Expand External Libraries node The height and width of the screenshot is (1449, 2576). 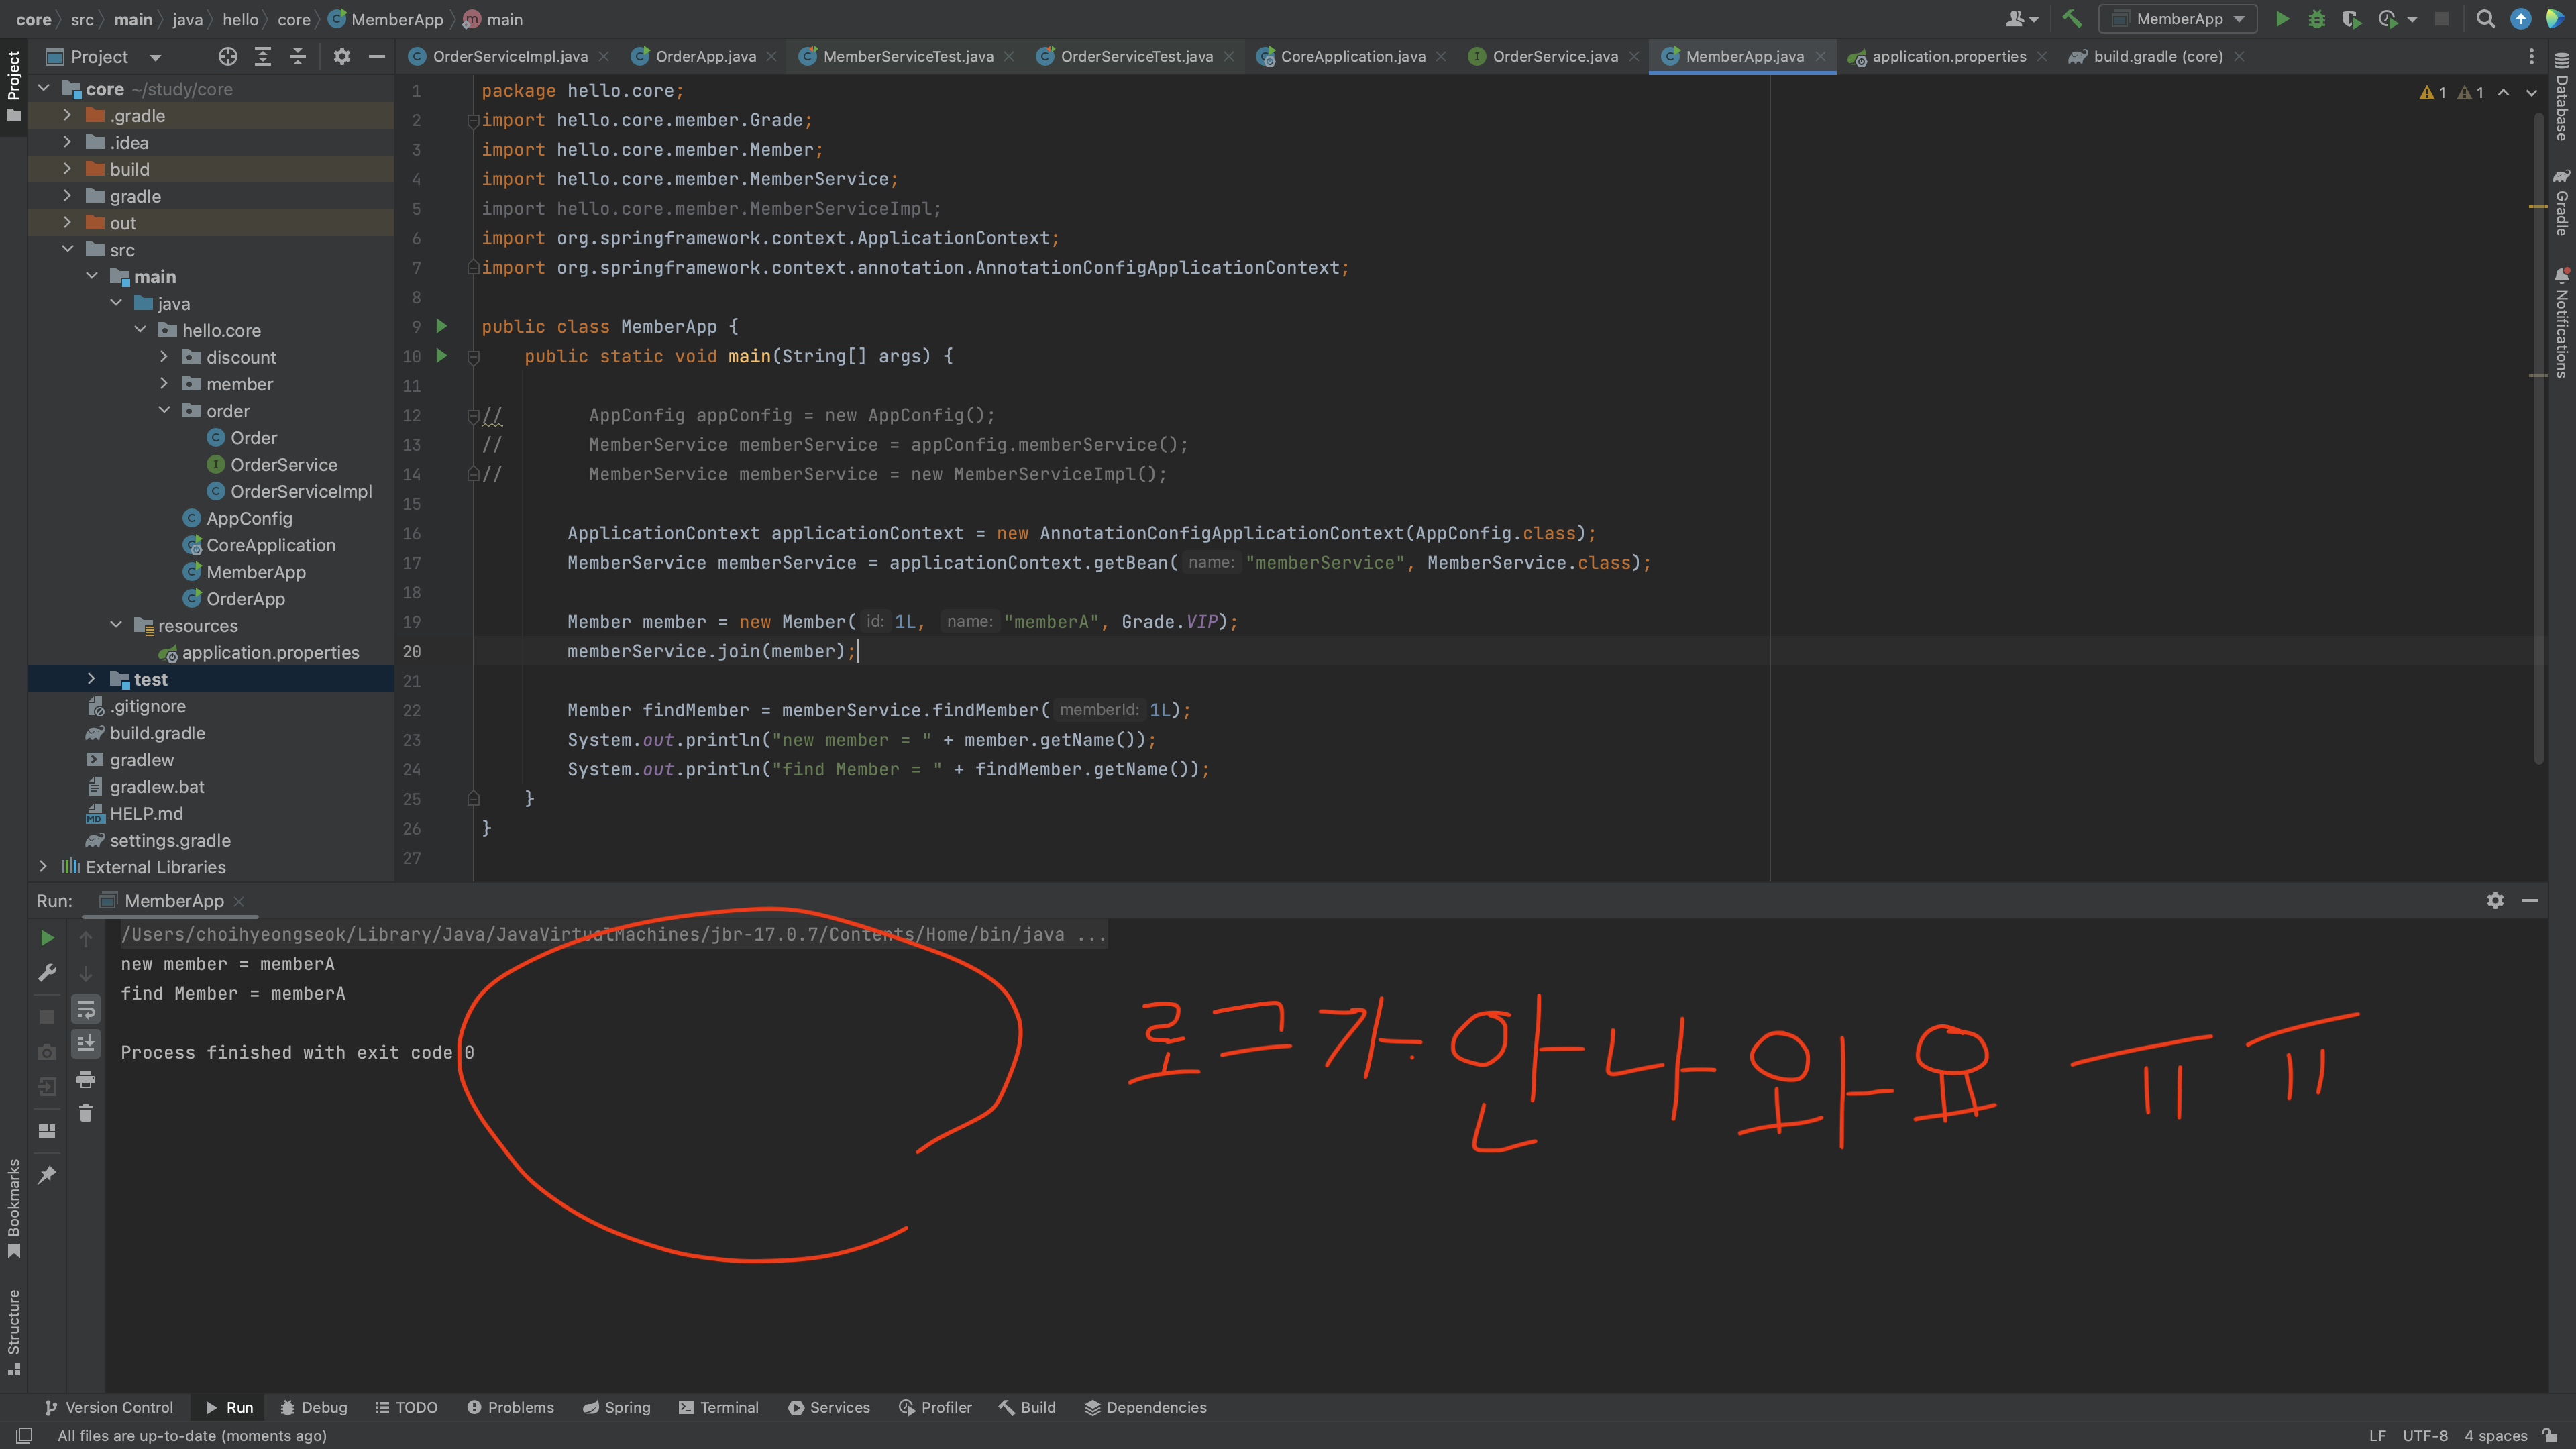pyautogui.click(x=43, y=867)
